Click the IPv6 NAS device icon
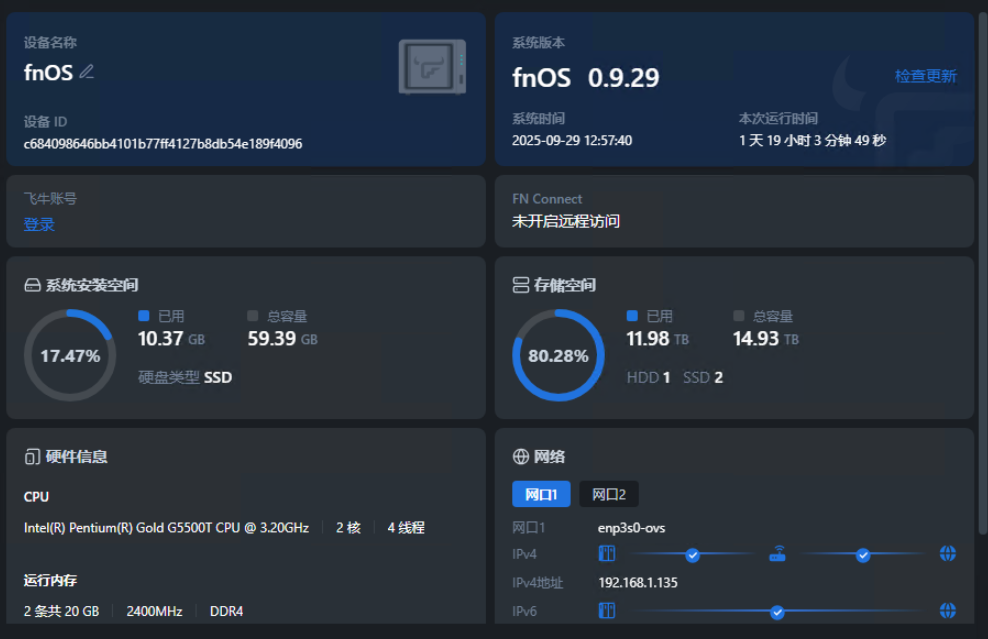 (x=607, y=610)
